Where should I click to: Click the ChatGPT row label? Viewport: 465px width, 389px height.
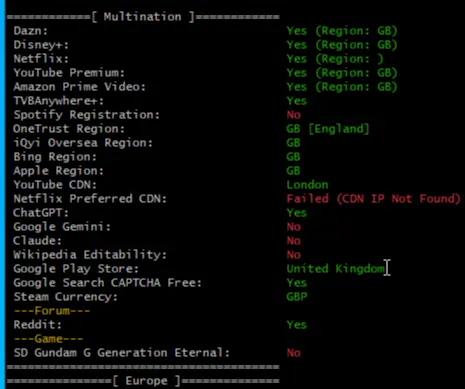(x=41, y=213)
